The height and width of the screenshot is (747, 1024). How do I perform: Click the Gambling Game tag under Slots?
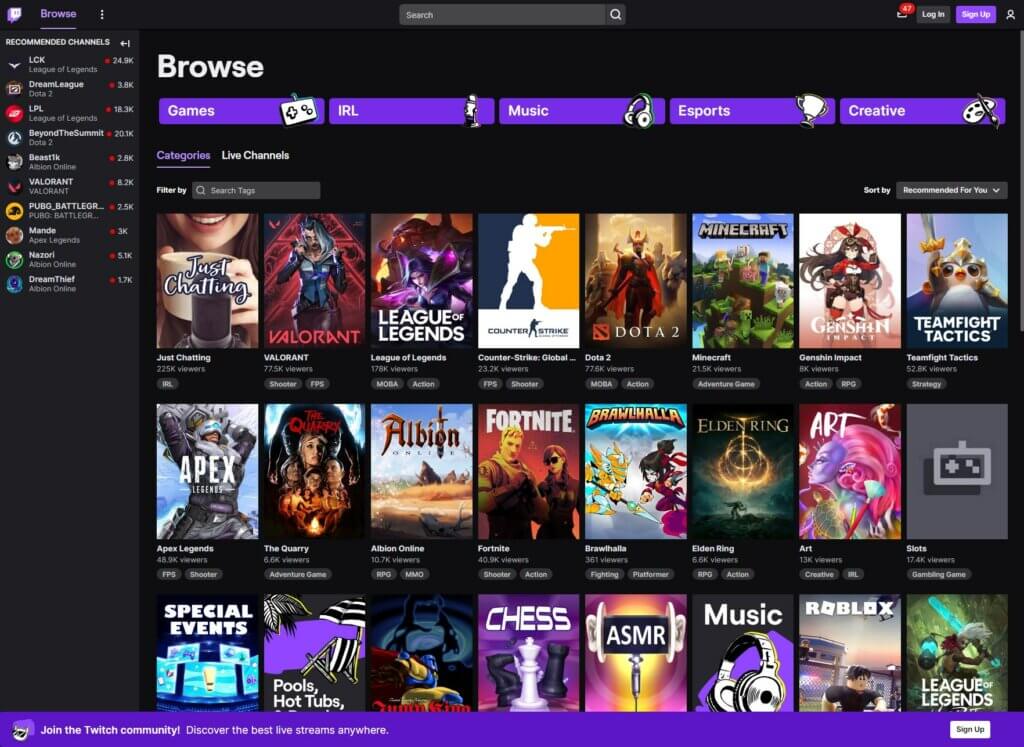pos(938,575)
